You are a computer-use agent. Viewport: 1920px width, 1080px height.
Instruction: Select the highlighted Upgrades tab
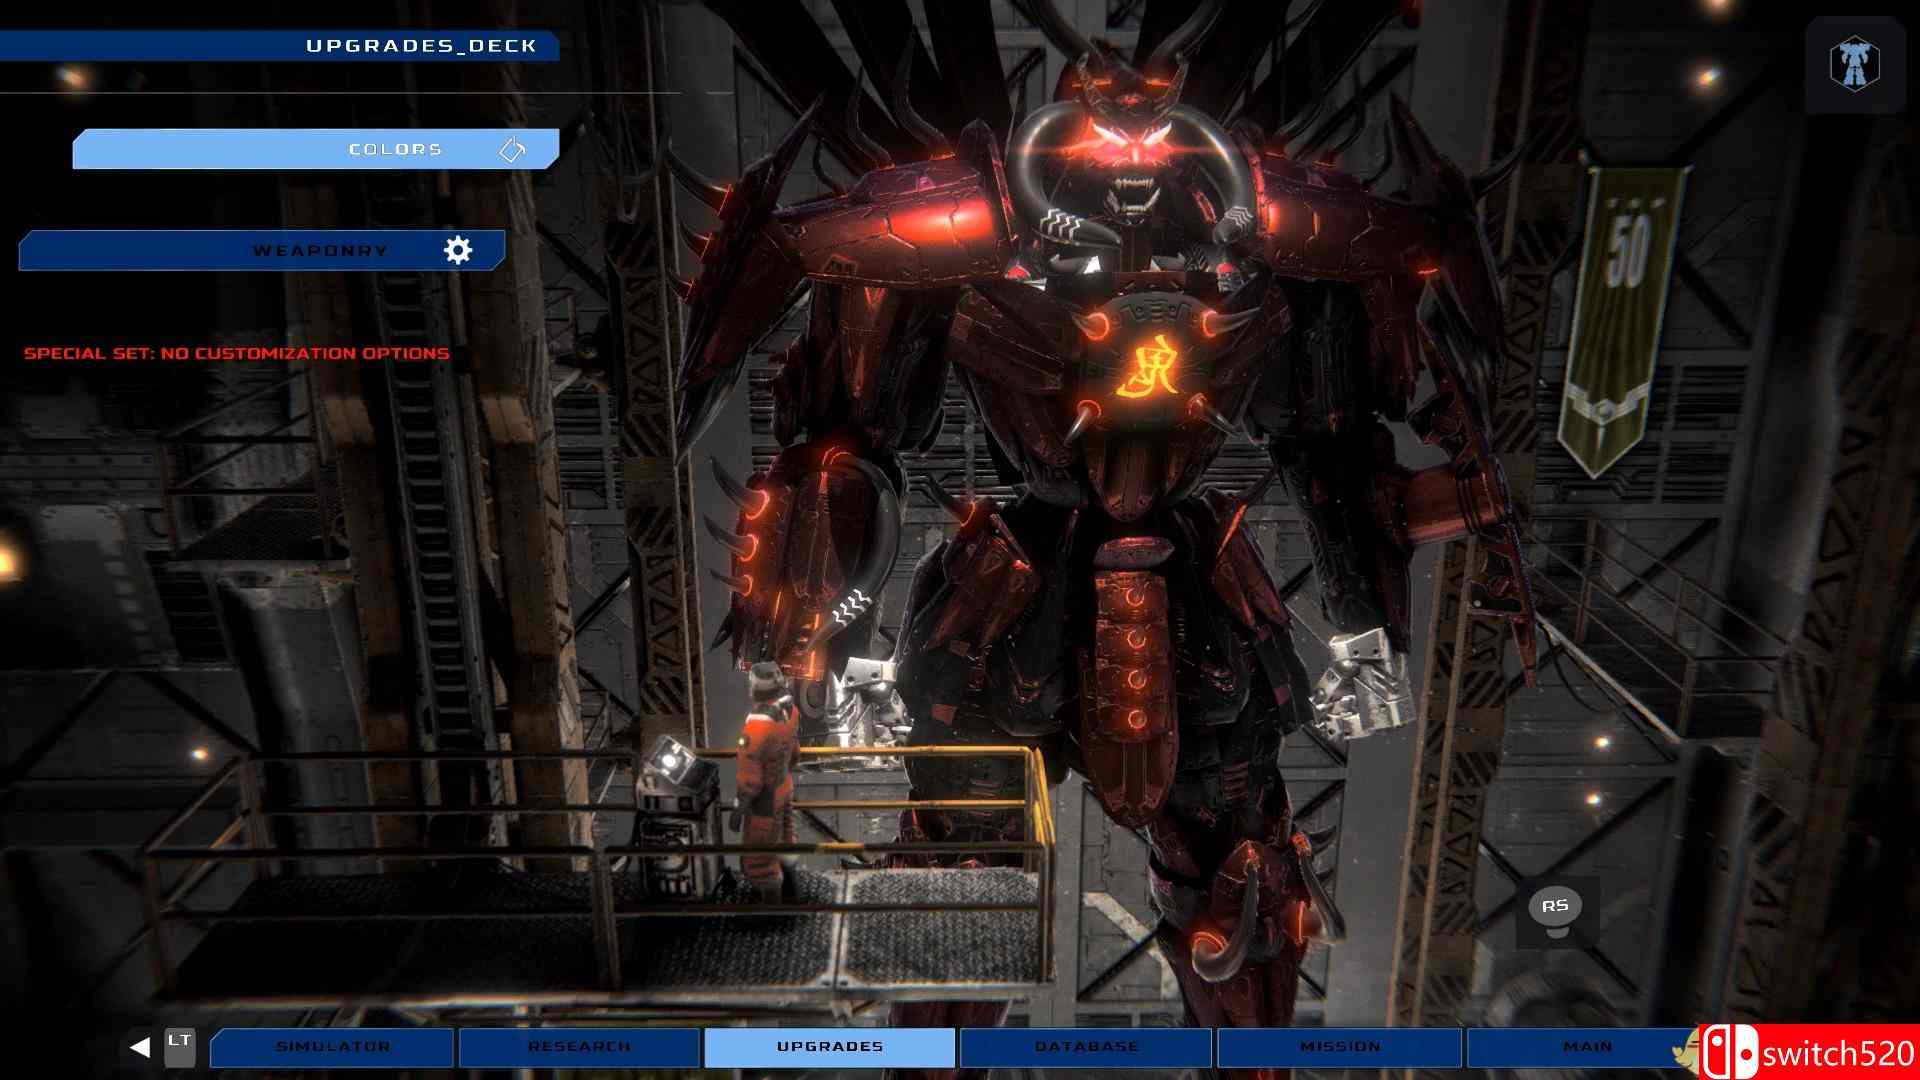829,1047
